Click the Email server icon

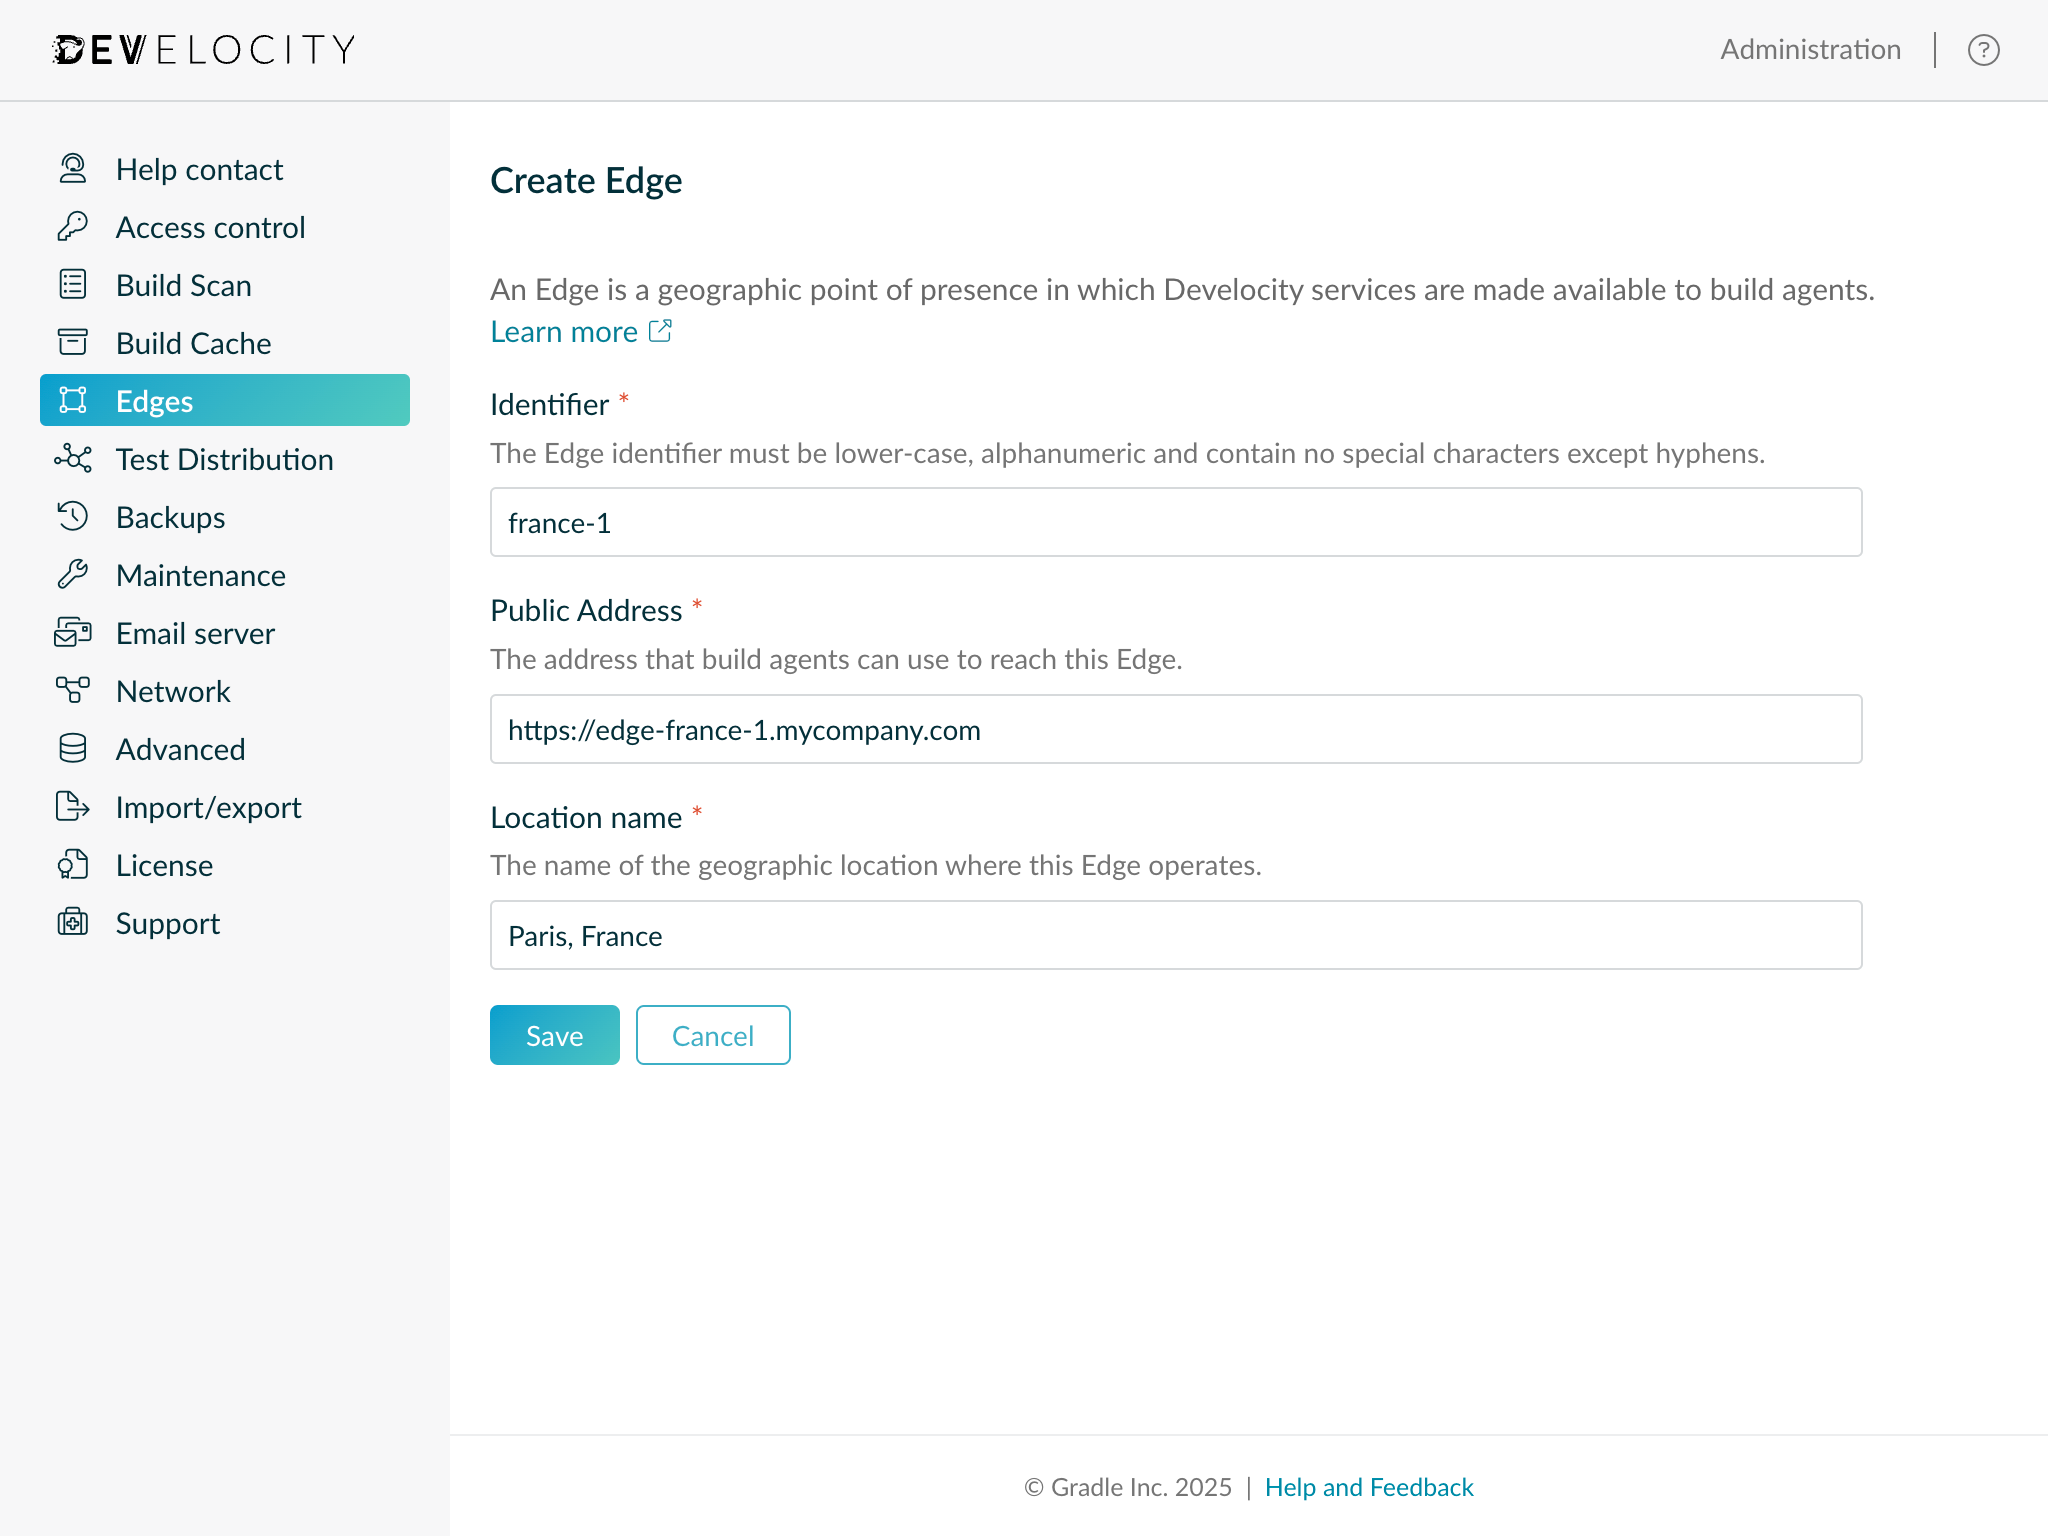[73, 633]
